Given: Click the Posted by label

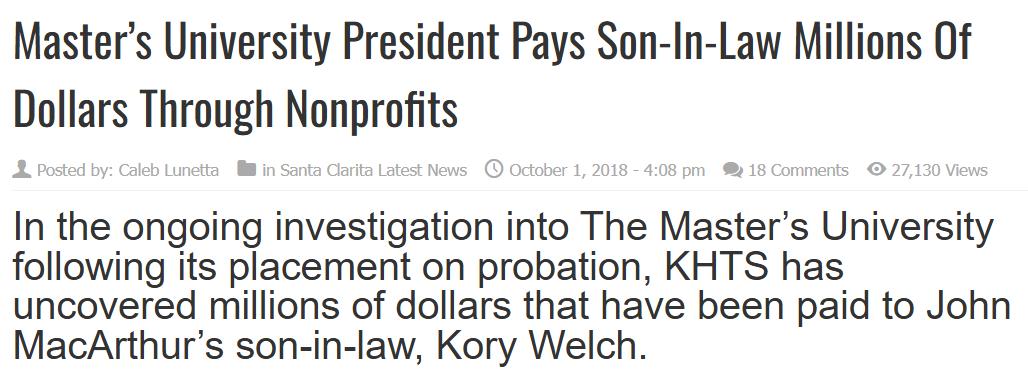Looking at the screenshot, I should pos(75,171).
